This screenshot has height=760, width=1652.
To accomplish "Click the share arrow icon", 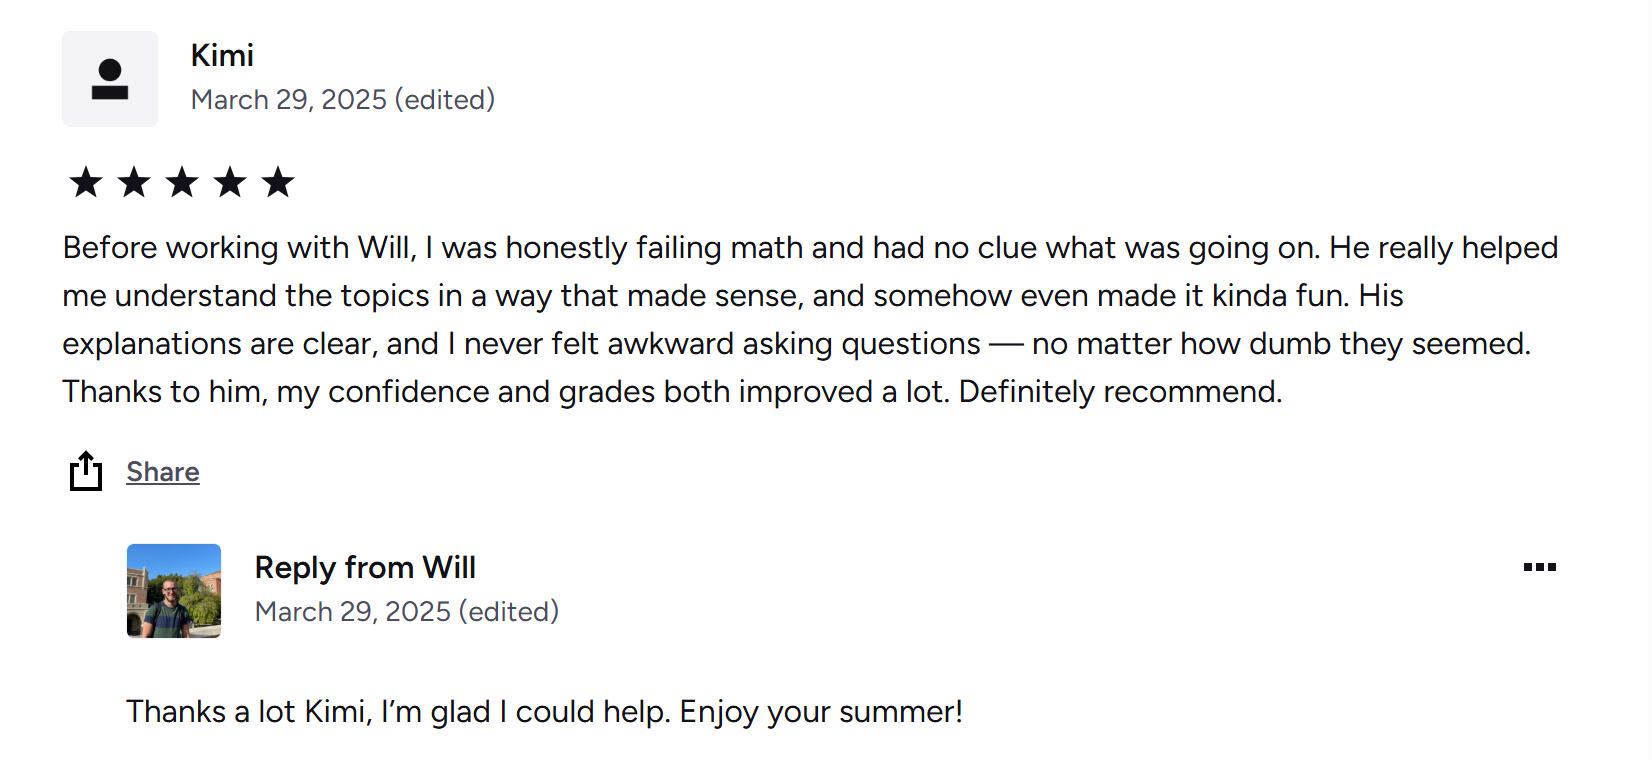I will [x=86, y=471].
